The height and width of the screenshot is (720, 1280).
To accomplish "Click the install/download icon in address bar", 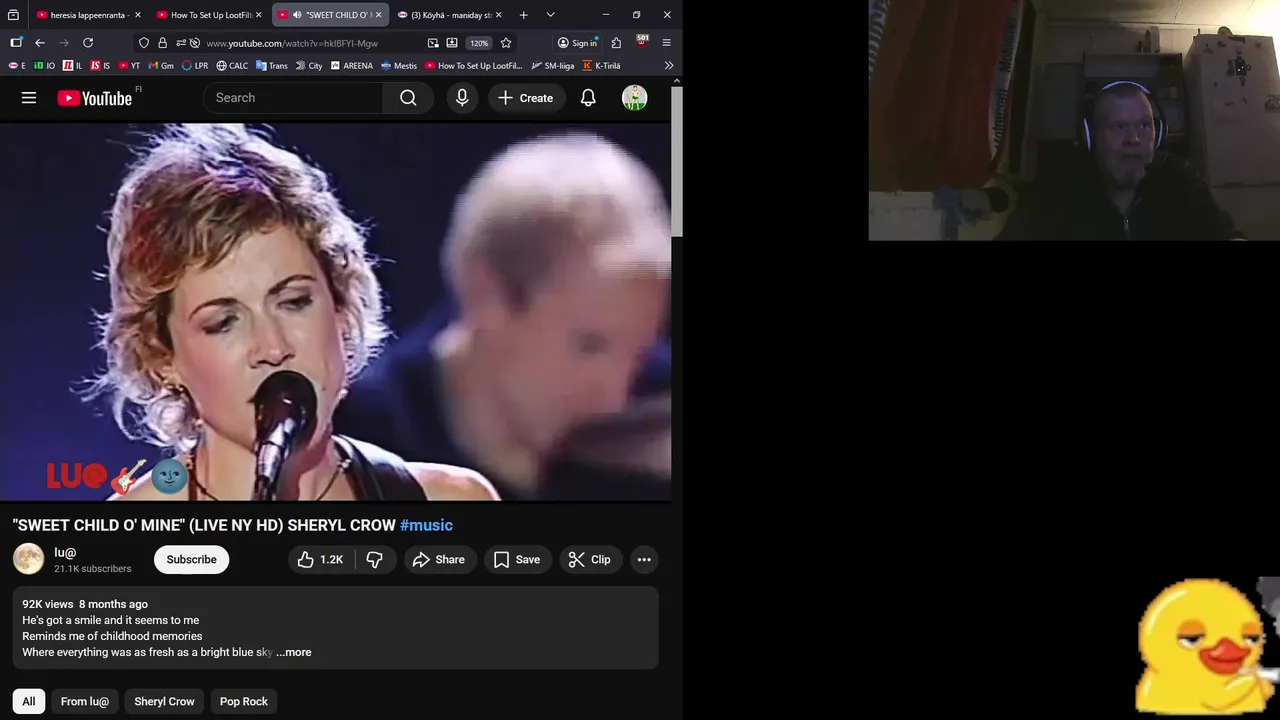I will tap(452, 43).
